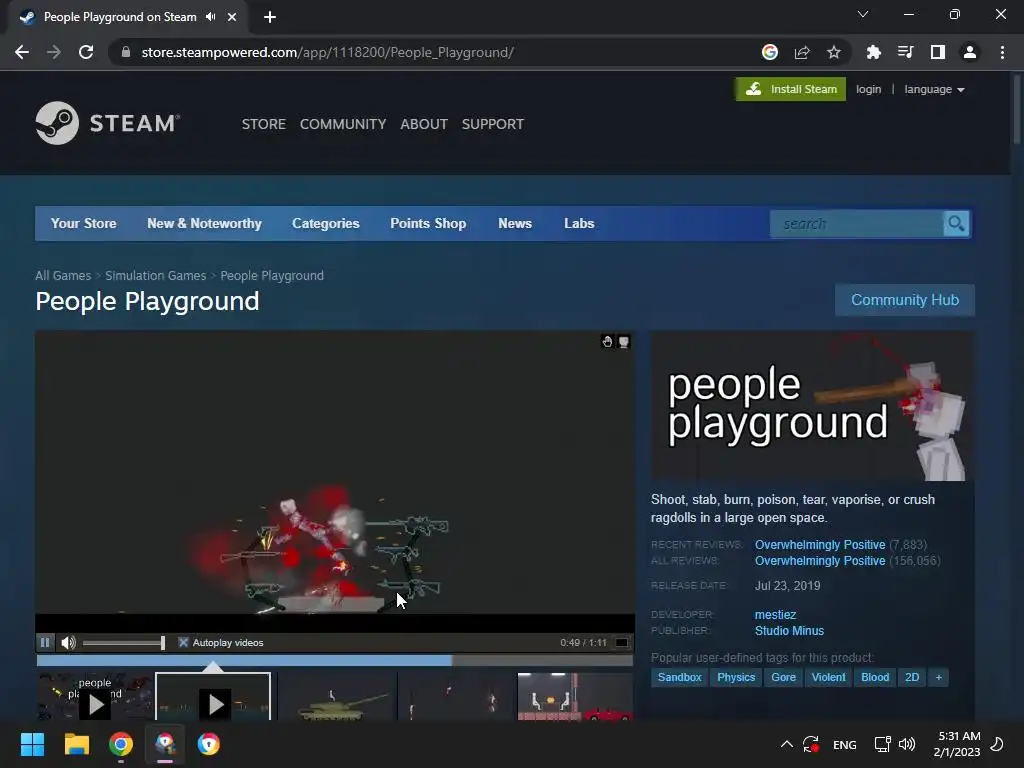Viewport: 1024px width, 768px height.
Task: Expand the tab search chevron
Action: tap(863, 14)
